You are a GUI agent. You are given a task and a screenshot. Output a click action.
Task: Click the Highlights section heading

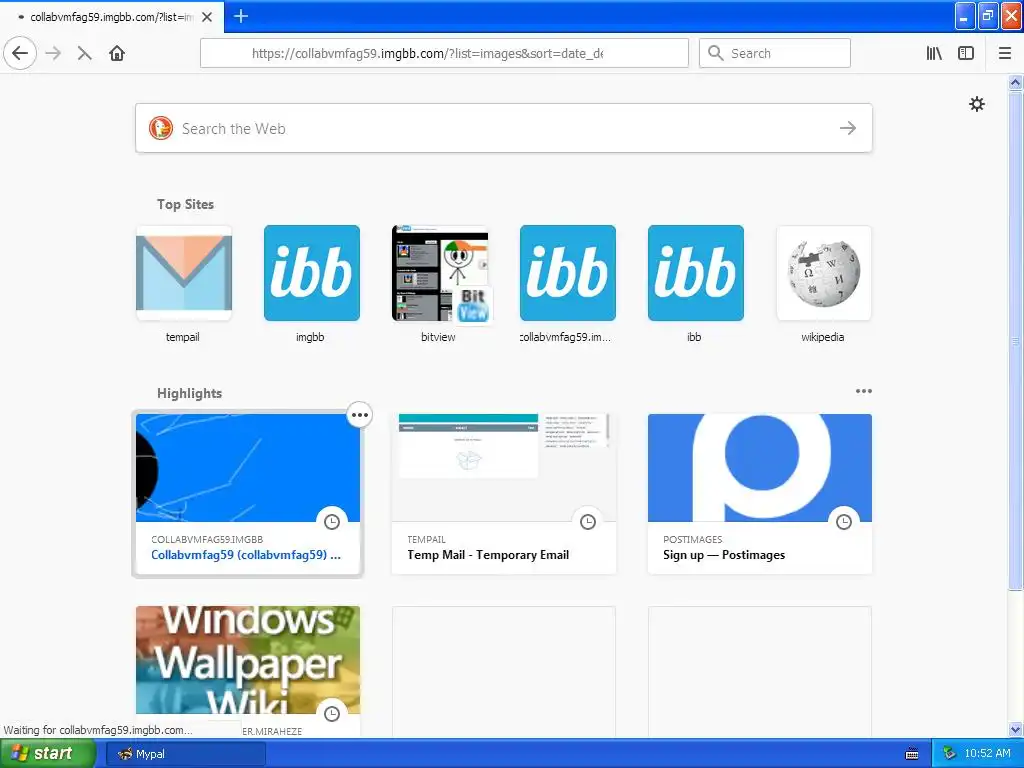[189, 393]
